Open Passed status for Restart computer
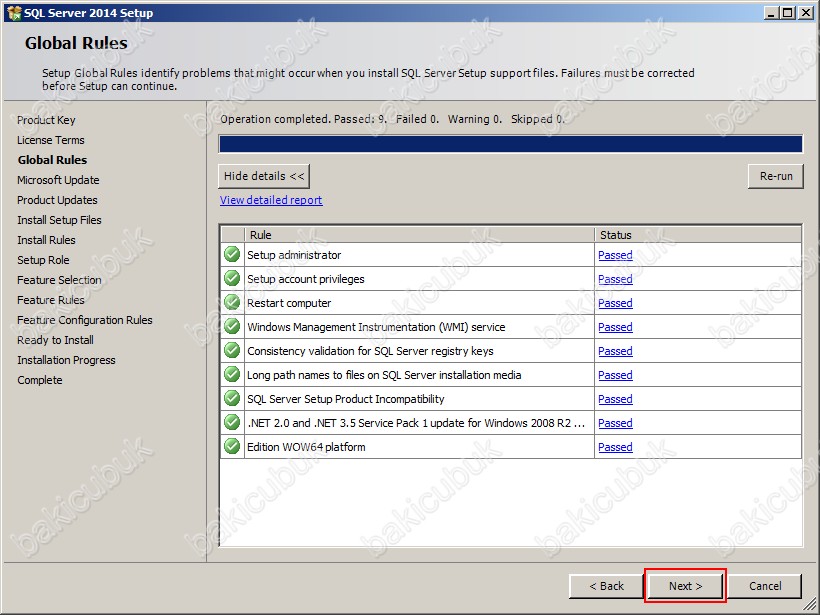The width and height of the screenshot is (820, 615). [615, 303]
